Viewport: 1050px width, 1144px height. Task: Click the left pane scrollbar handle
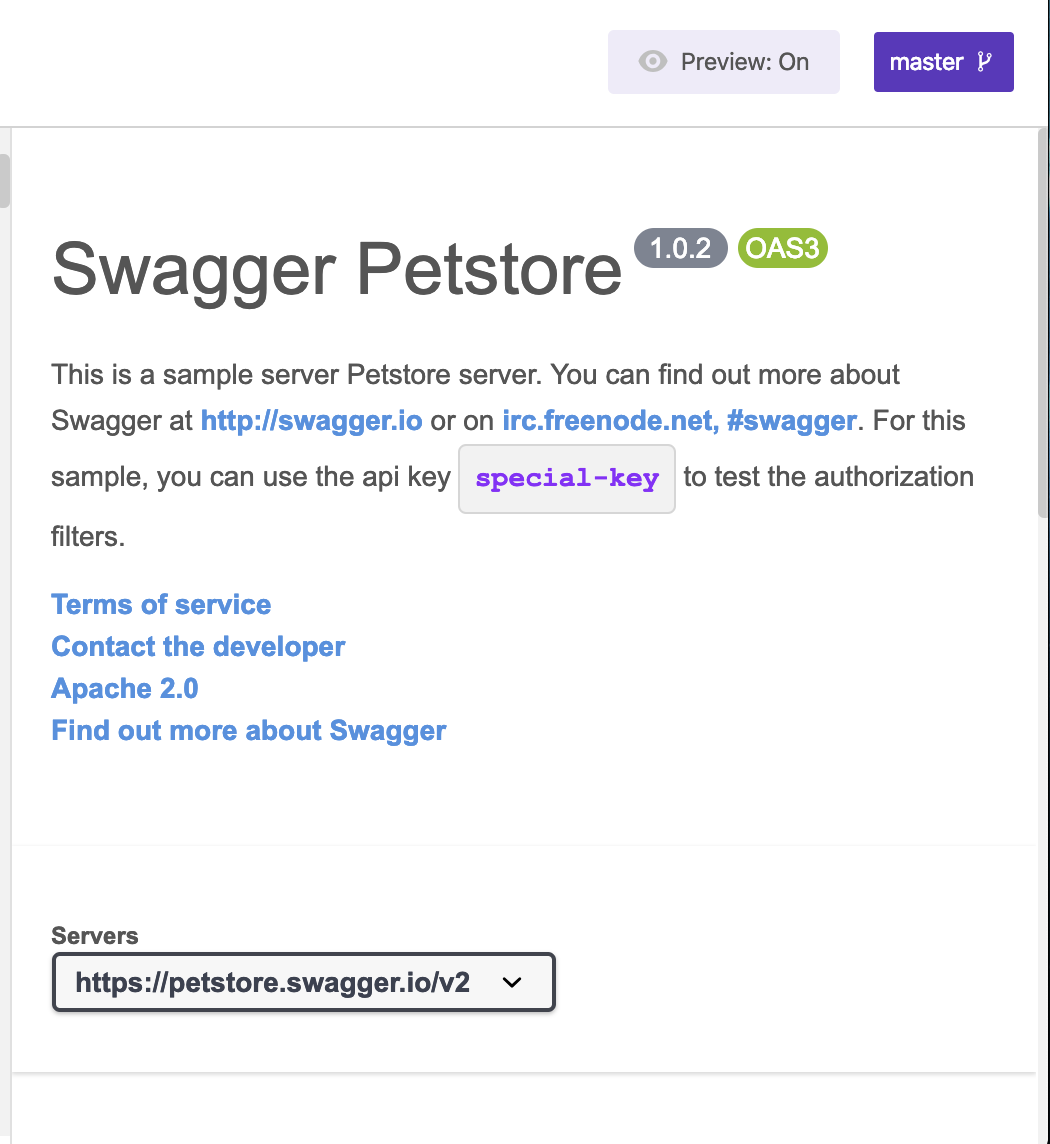point(4,180)
